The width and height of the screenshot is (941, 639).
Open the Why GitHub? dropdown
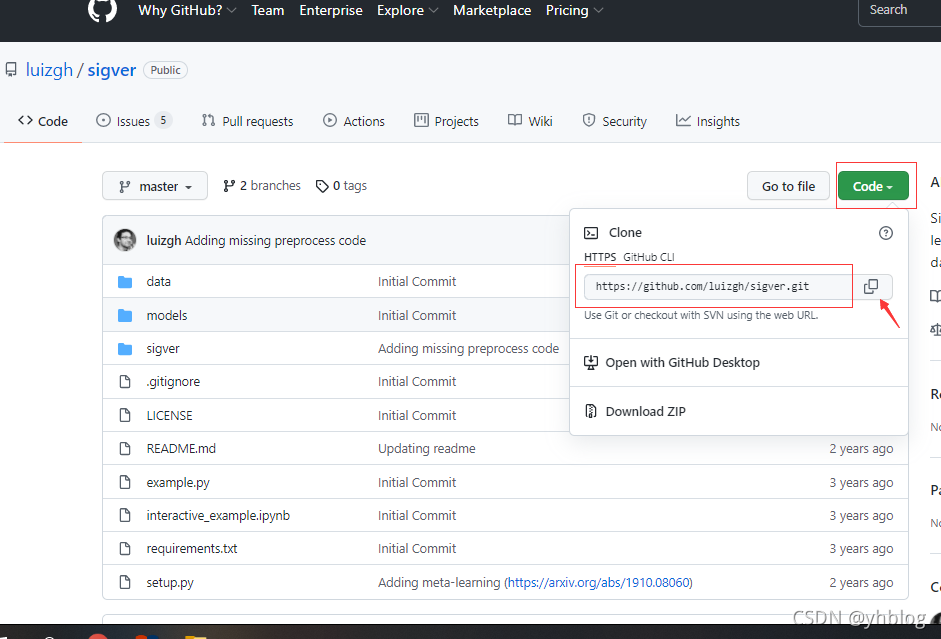187,10
